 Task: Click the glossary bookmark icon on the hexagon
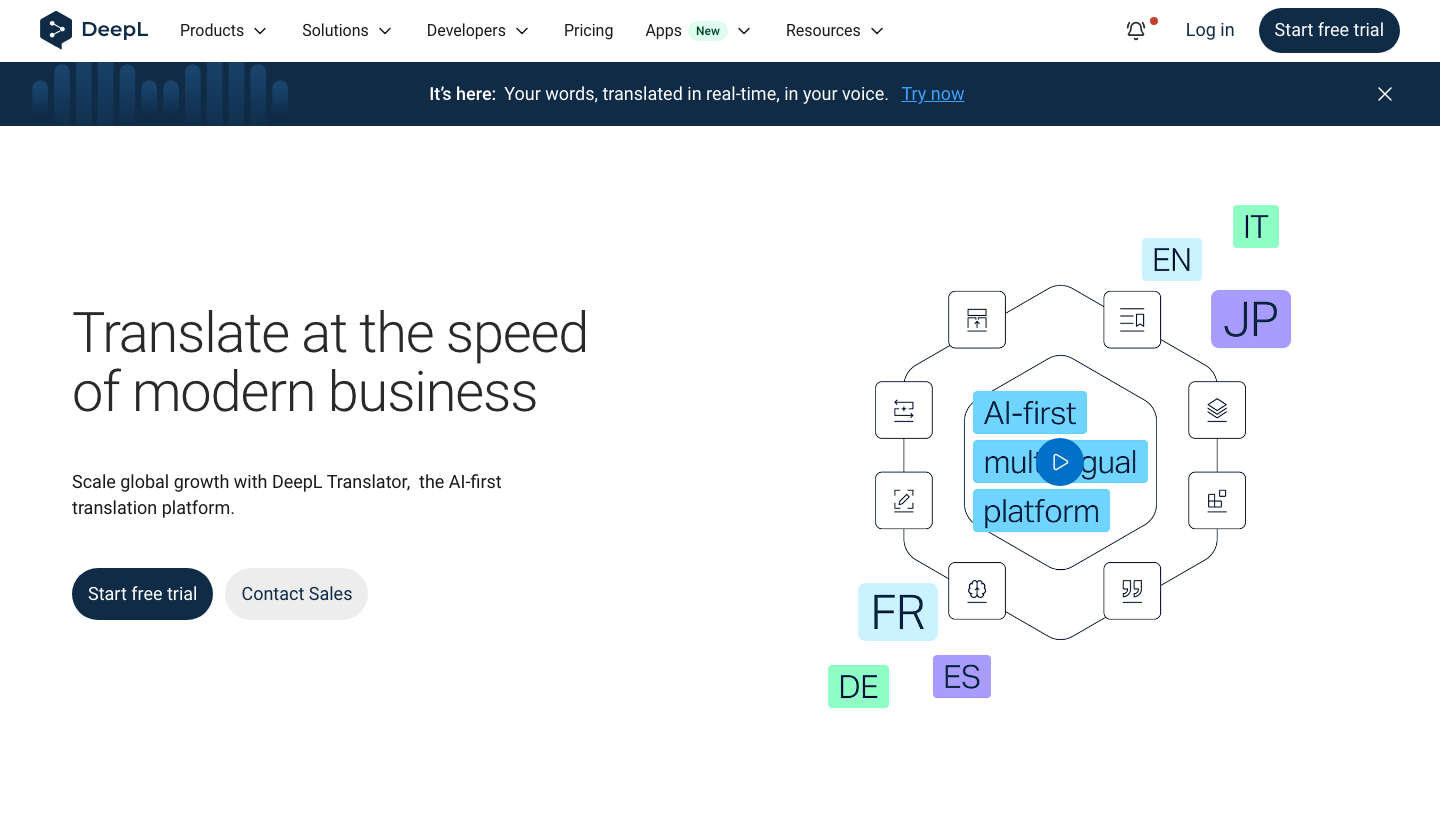coord(1132,320)
